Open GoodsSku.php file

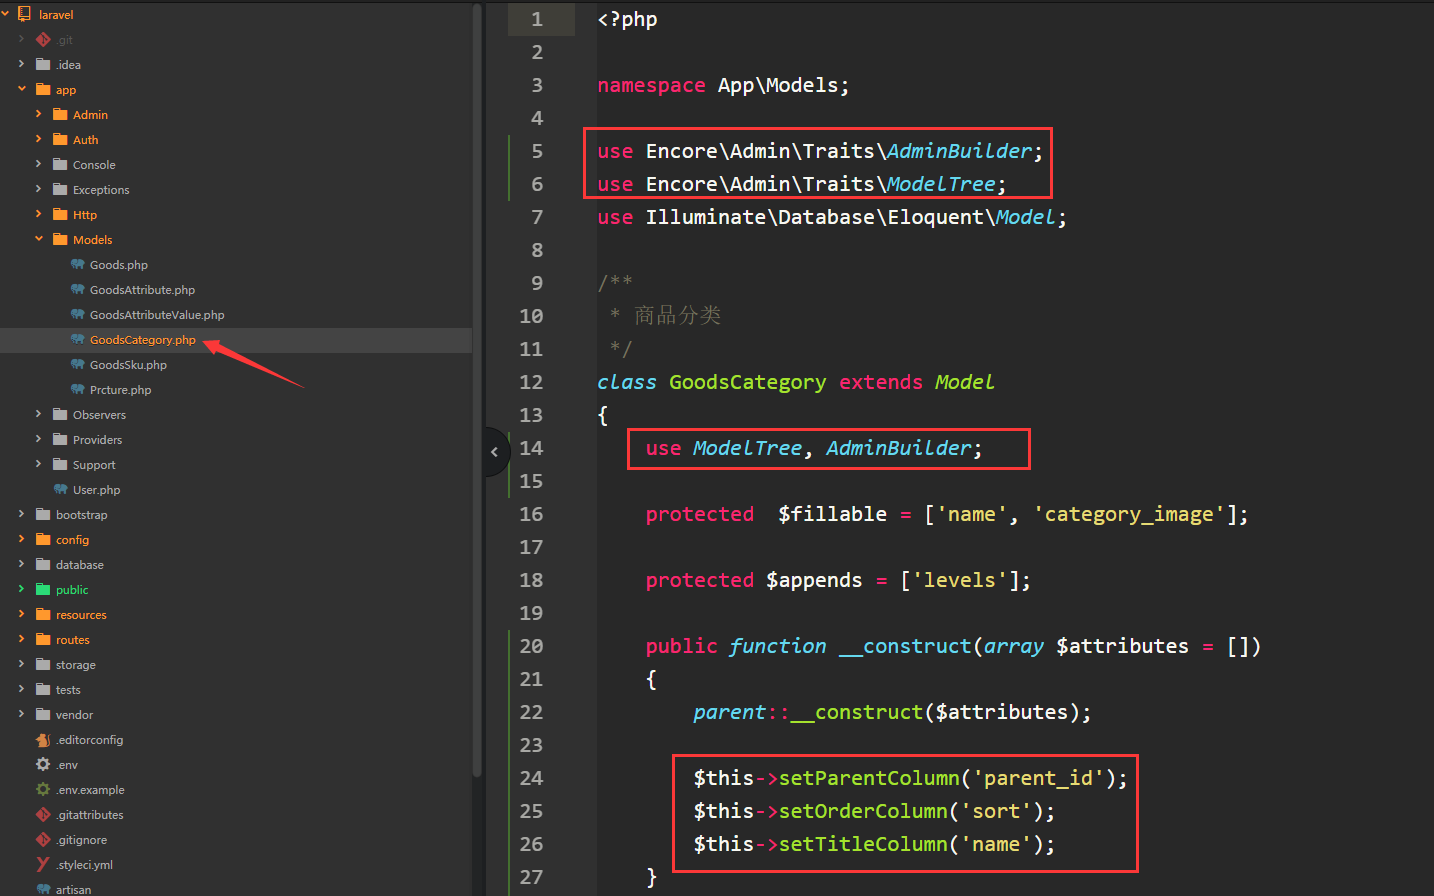(128, 365)
